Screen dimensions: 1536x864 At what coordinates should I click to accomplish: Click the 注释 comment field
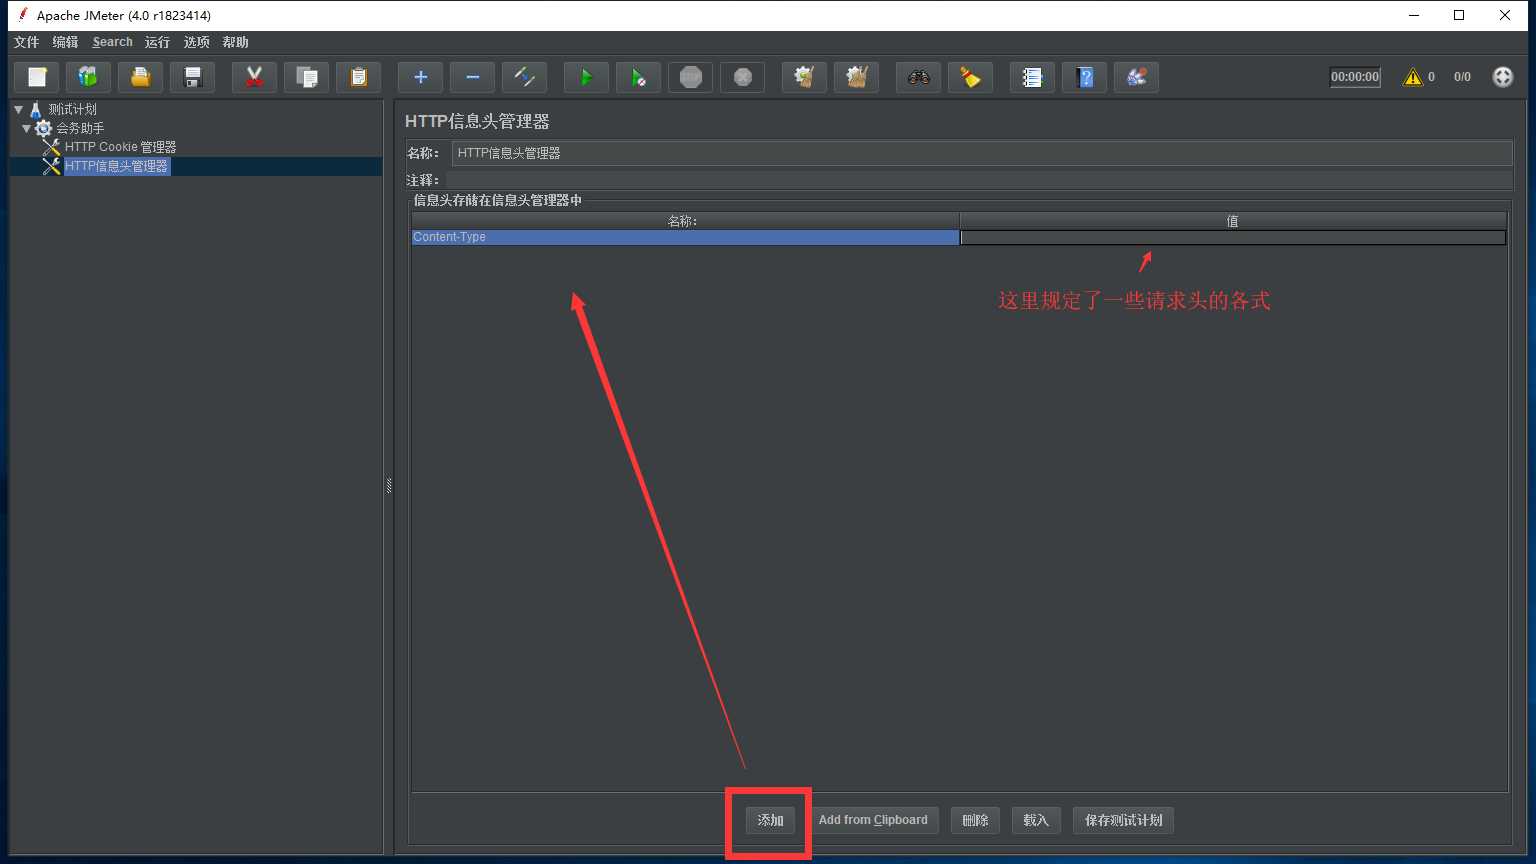click(978, 180)
